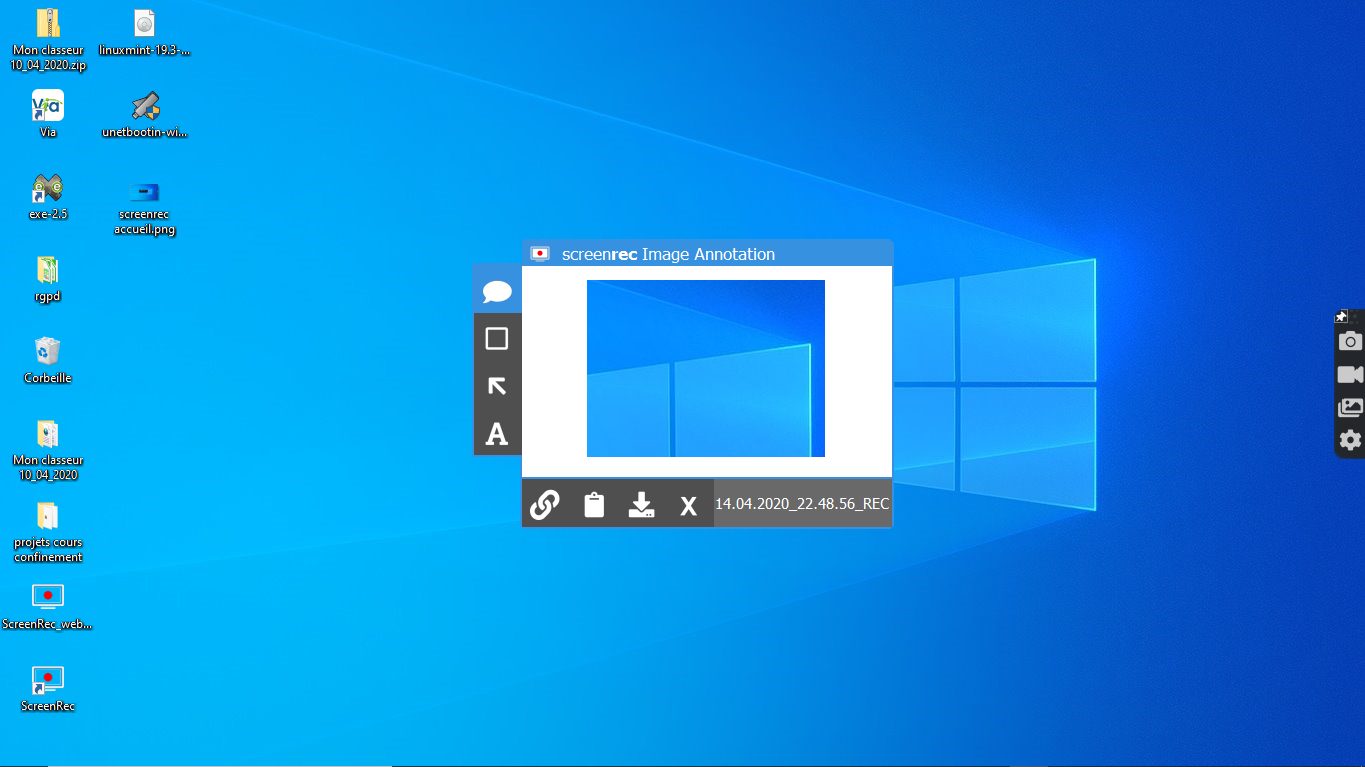1365x767 pixels.
Task: Select the exe-2.5 desktop shortcut
Action: click(x=48, y=196)
